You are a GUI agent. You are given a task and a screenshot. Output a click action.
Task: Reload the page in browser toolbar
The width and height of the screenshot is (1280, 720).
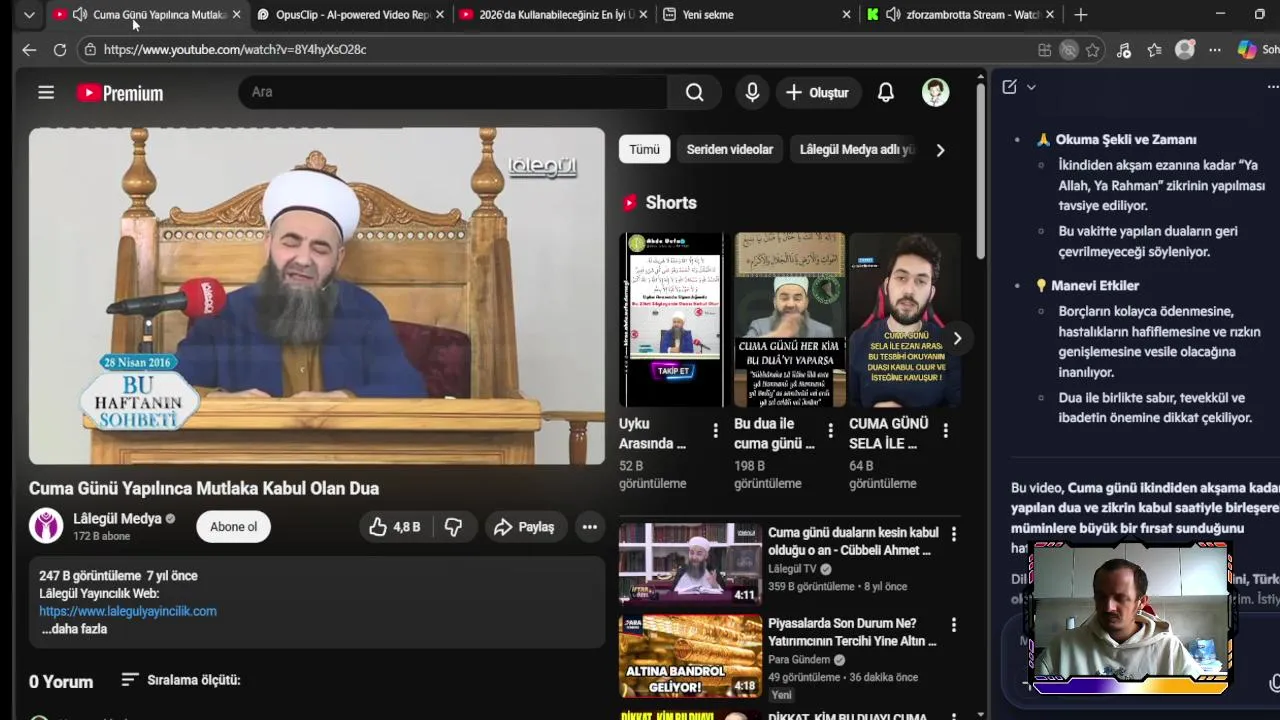60,49
